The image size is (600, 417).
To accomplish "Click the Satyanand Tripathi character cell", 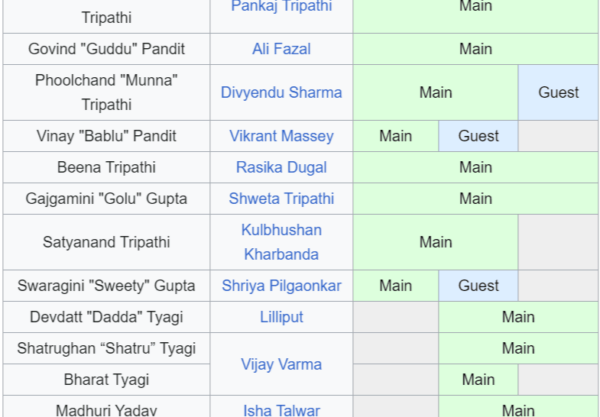I will (106, 242).
